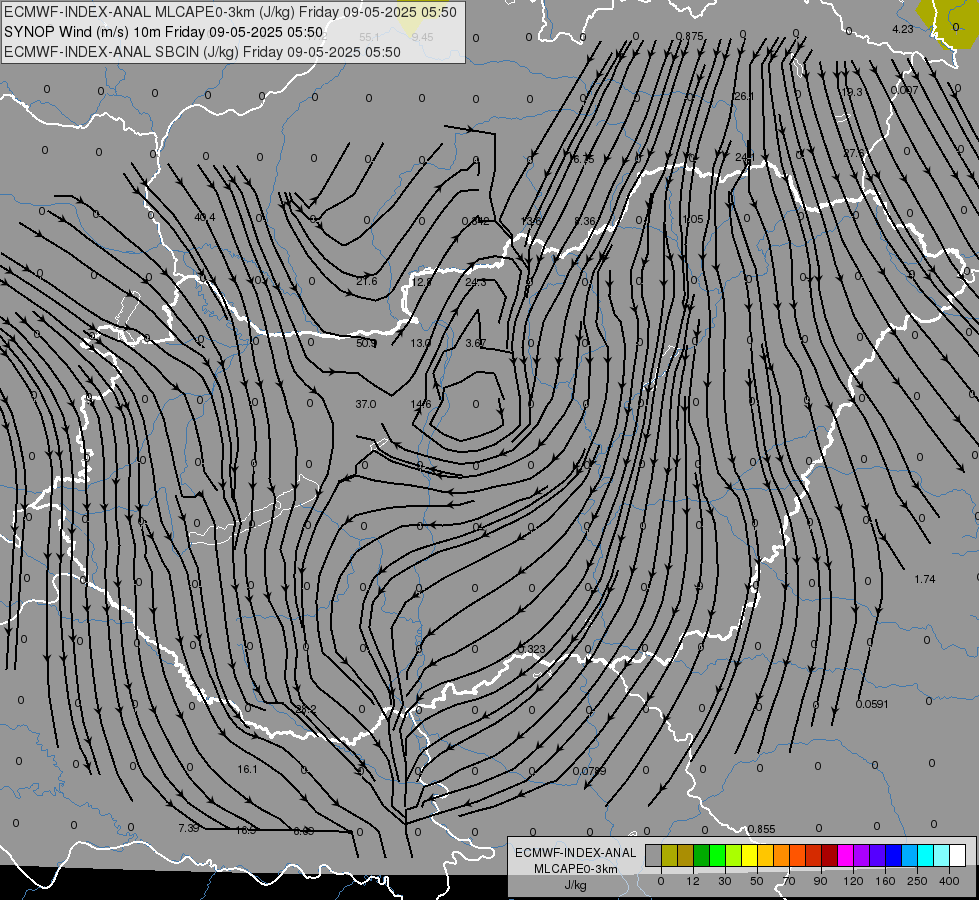Click the SYNOP Wind 10m header line

click(164, 32)
